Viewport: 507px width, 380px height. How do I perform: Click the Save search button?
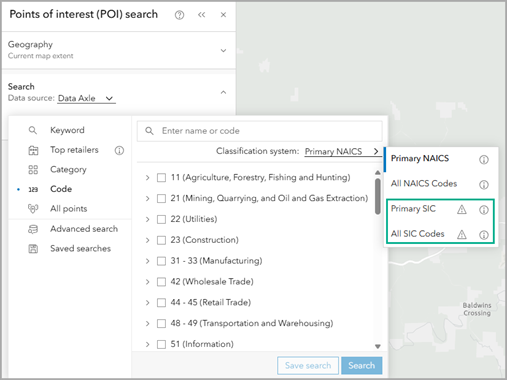click(x=308, y=366)
